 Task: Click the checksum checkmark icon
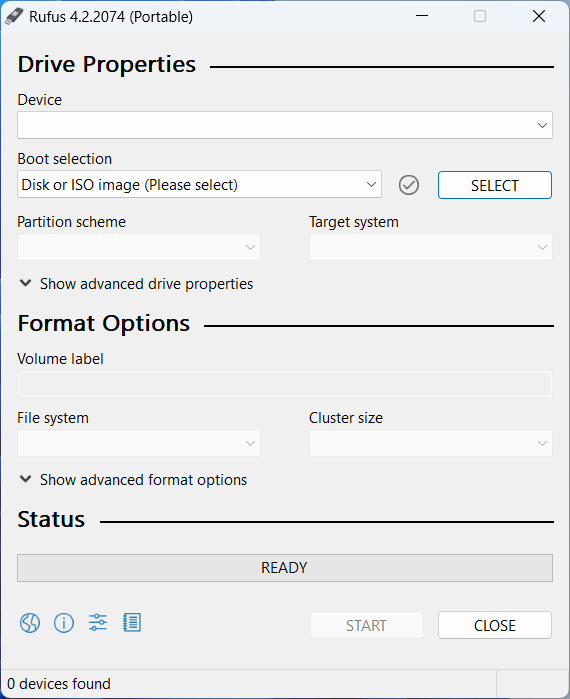click(x=409, y=185)
